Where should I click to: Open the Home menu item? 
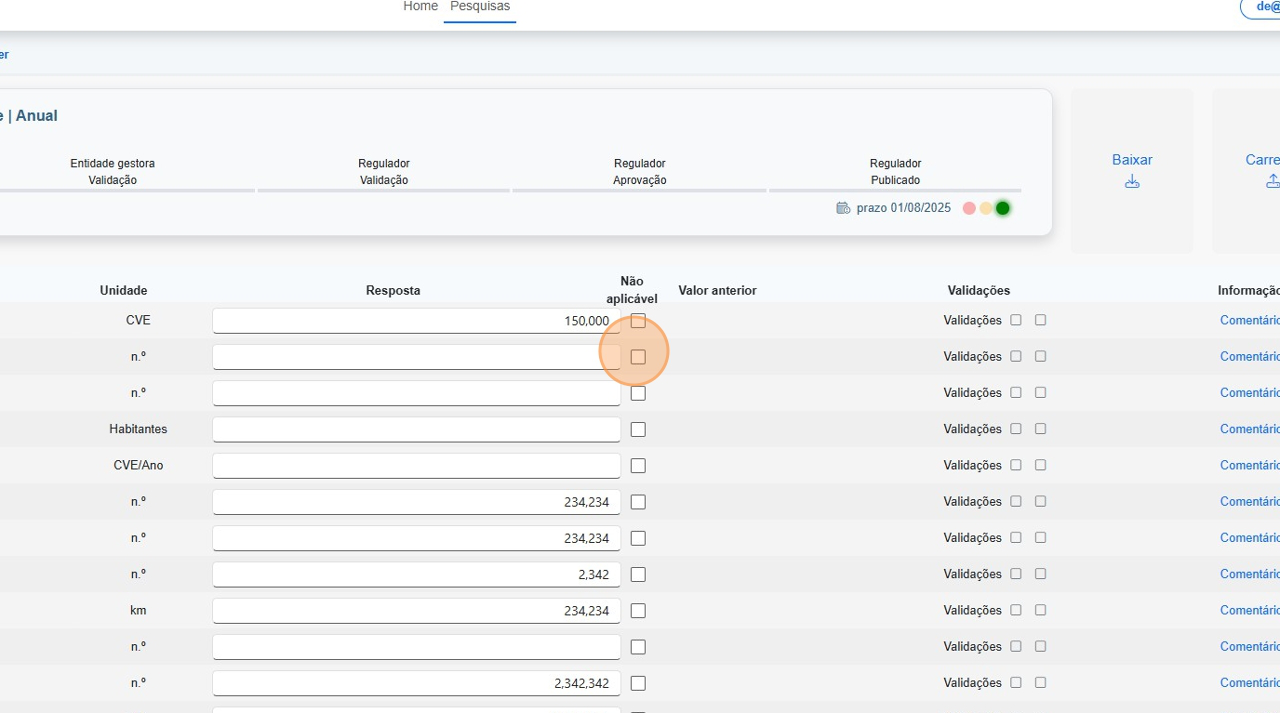click(420, 7)
